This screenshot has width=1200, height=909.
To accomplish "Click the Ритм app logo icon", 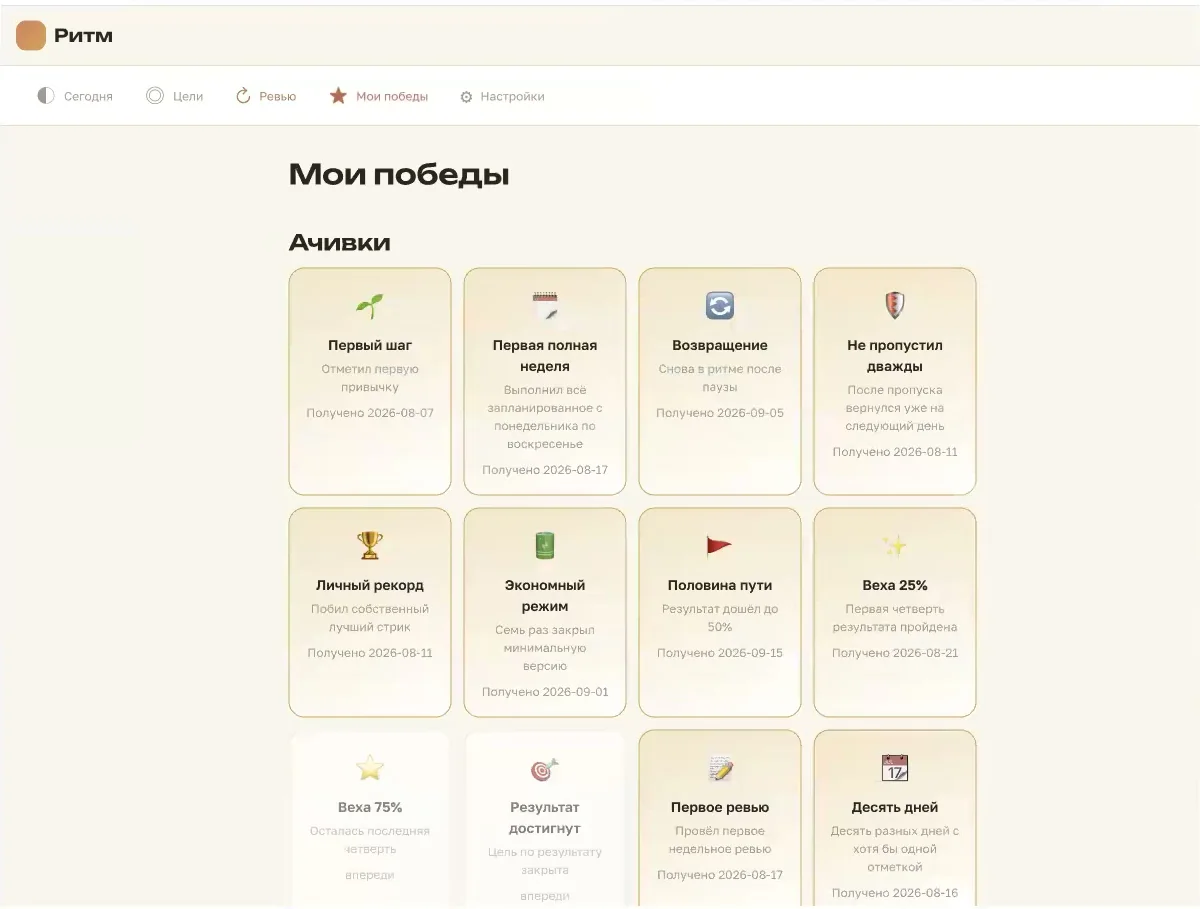I will point(31,36).
